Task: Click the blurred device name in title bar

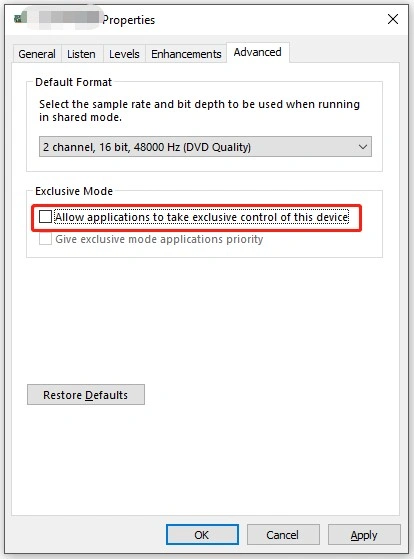Action: point(68,17)
